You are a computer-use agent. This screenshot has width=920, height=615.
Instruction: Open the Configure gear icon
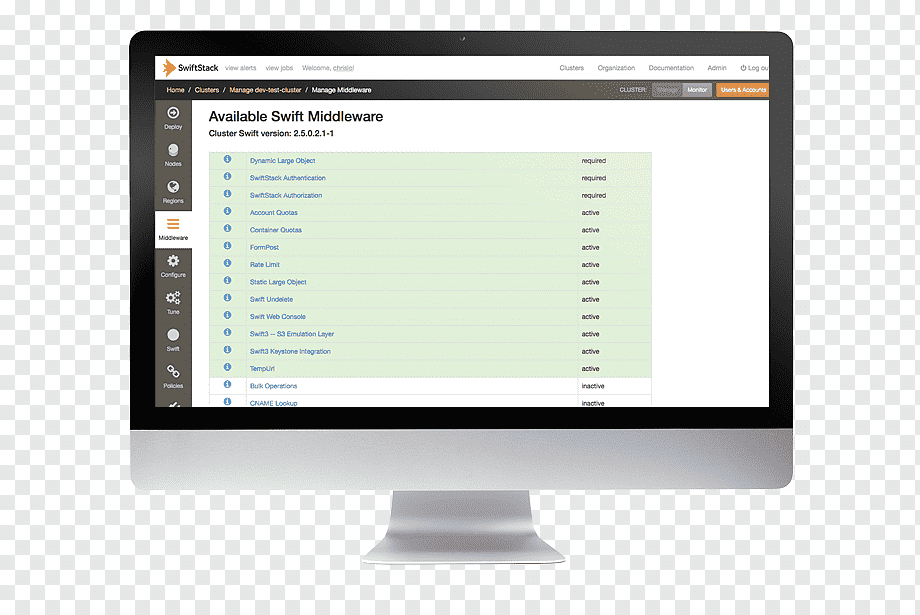pyautogui.click(x=173, y=261)
